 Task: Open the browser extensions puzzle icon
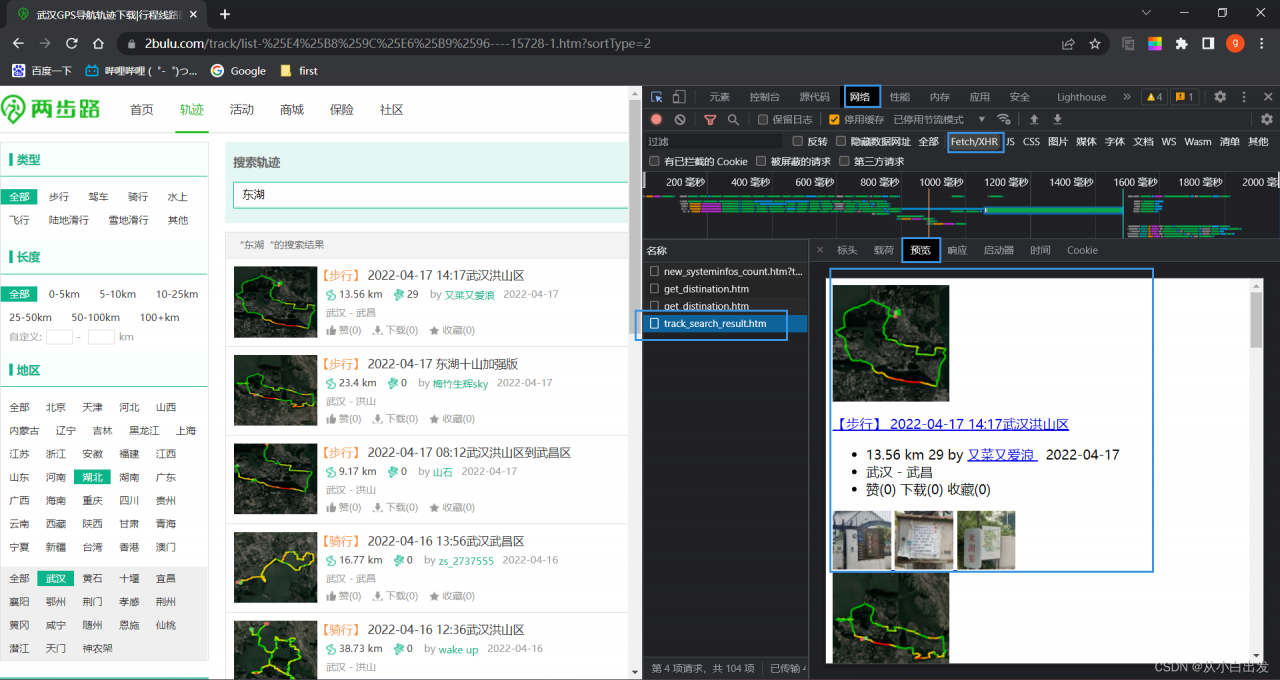(x=1182, y=44)
